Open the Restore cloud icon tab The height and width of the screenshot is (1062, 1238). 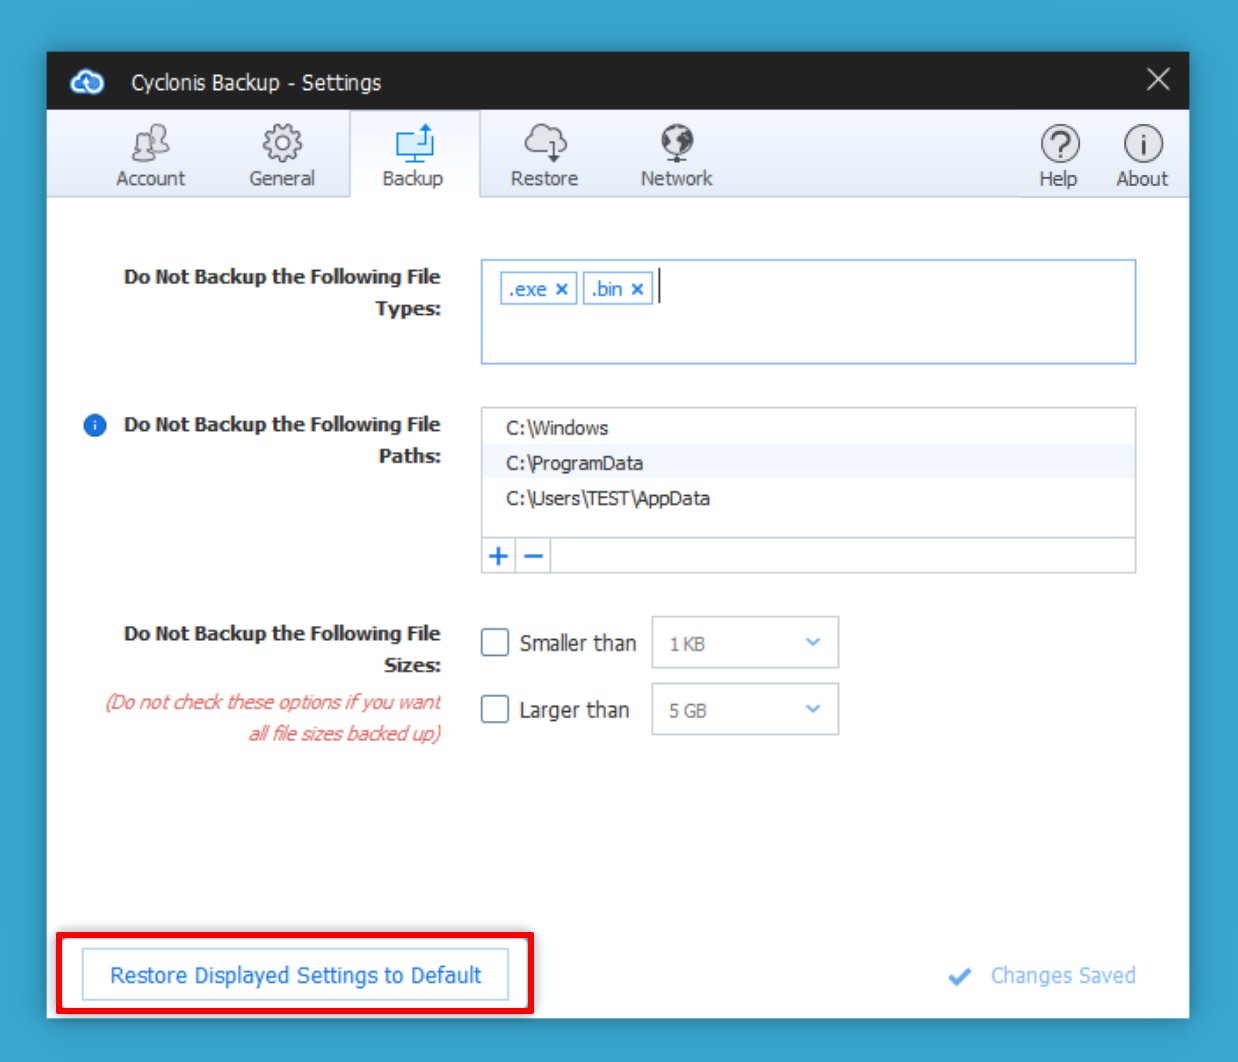[544, 155]
